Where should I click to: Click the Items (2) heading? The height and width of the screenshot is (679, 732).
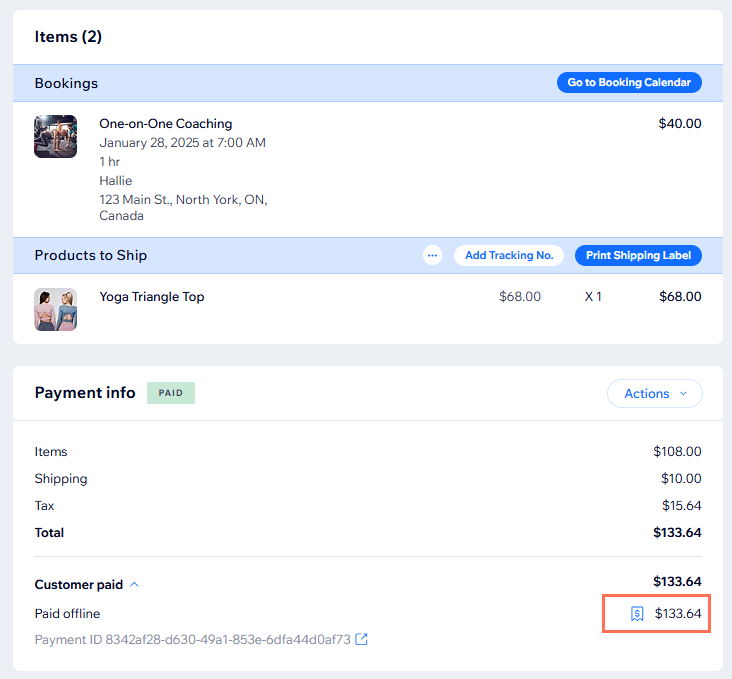(68, 37)
